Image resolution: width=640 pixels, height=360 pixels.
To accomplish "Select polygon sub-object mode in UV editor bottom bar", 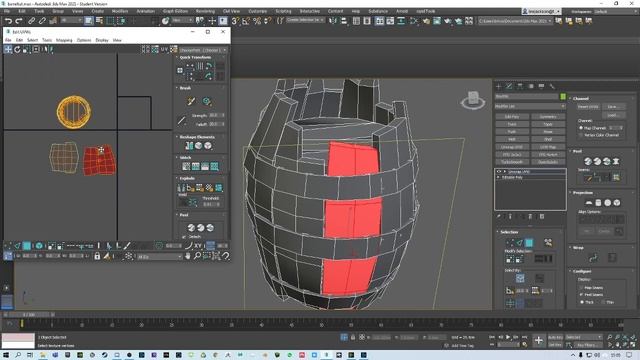I will pos(27,246).
